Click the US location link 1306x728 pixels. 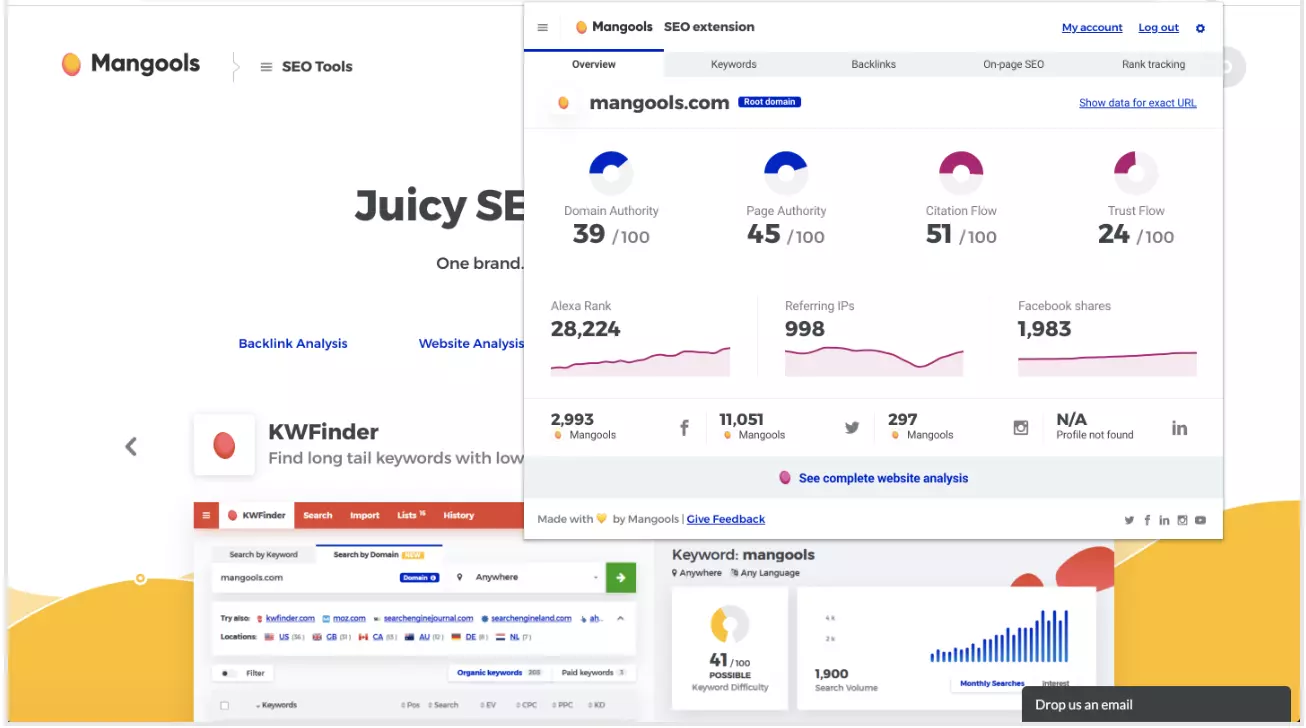pos(284,637)
